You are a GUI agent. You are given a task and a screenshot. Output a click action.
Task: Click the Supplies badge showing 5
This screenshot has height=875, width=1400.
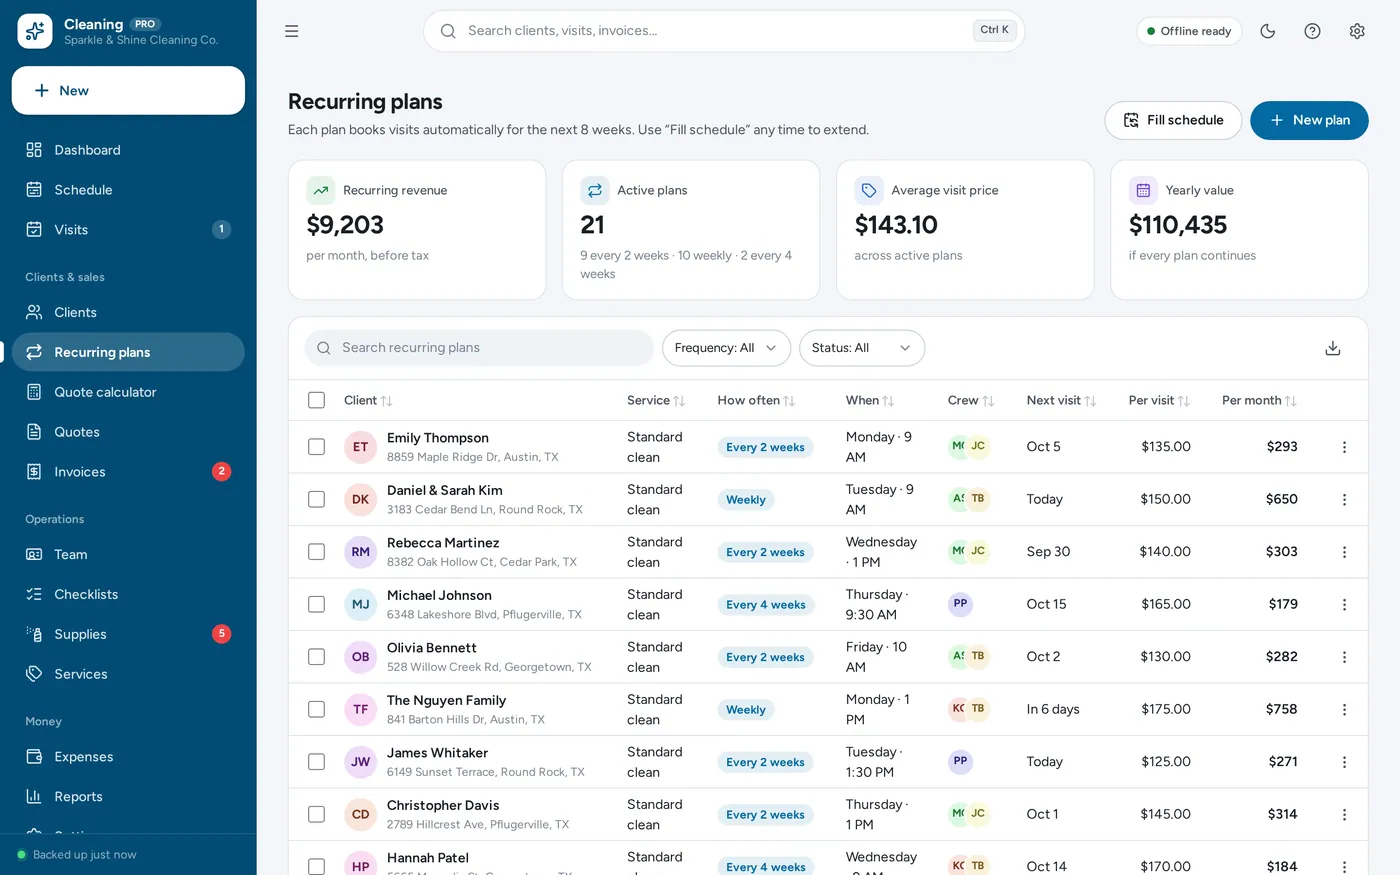click(221, 633)
